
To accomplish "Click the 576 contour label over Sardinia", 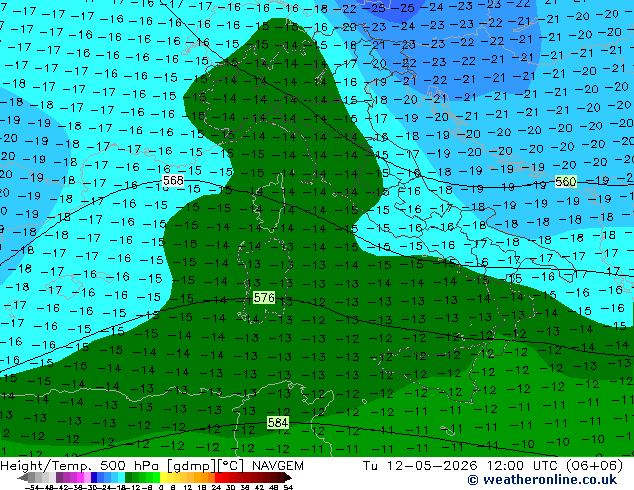I will click(264, 298).
